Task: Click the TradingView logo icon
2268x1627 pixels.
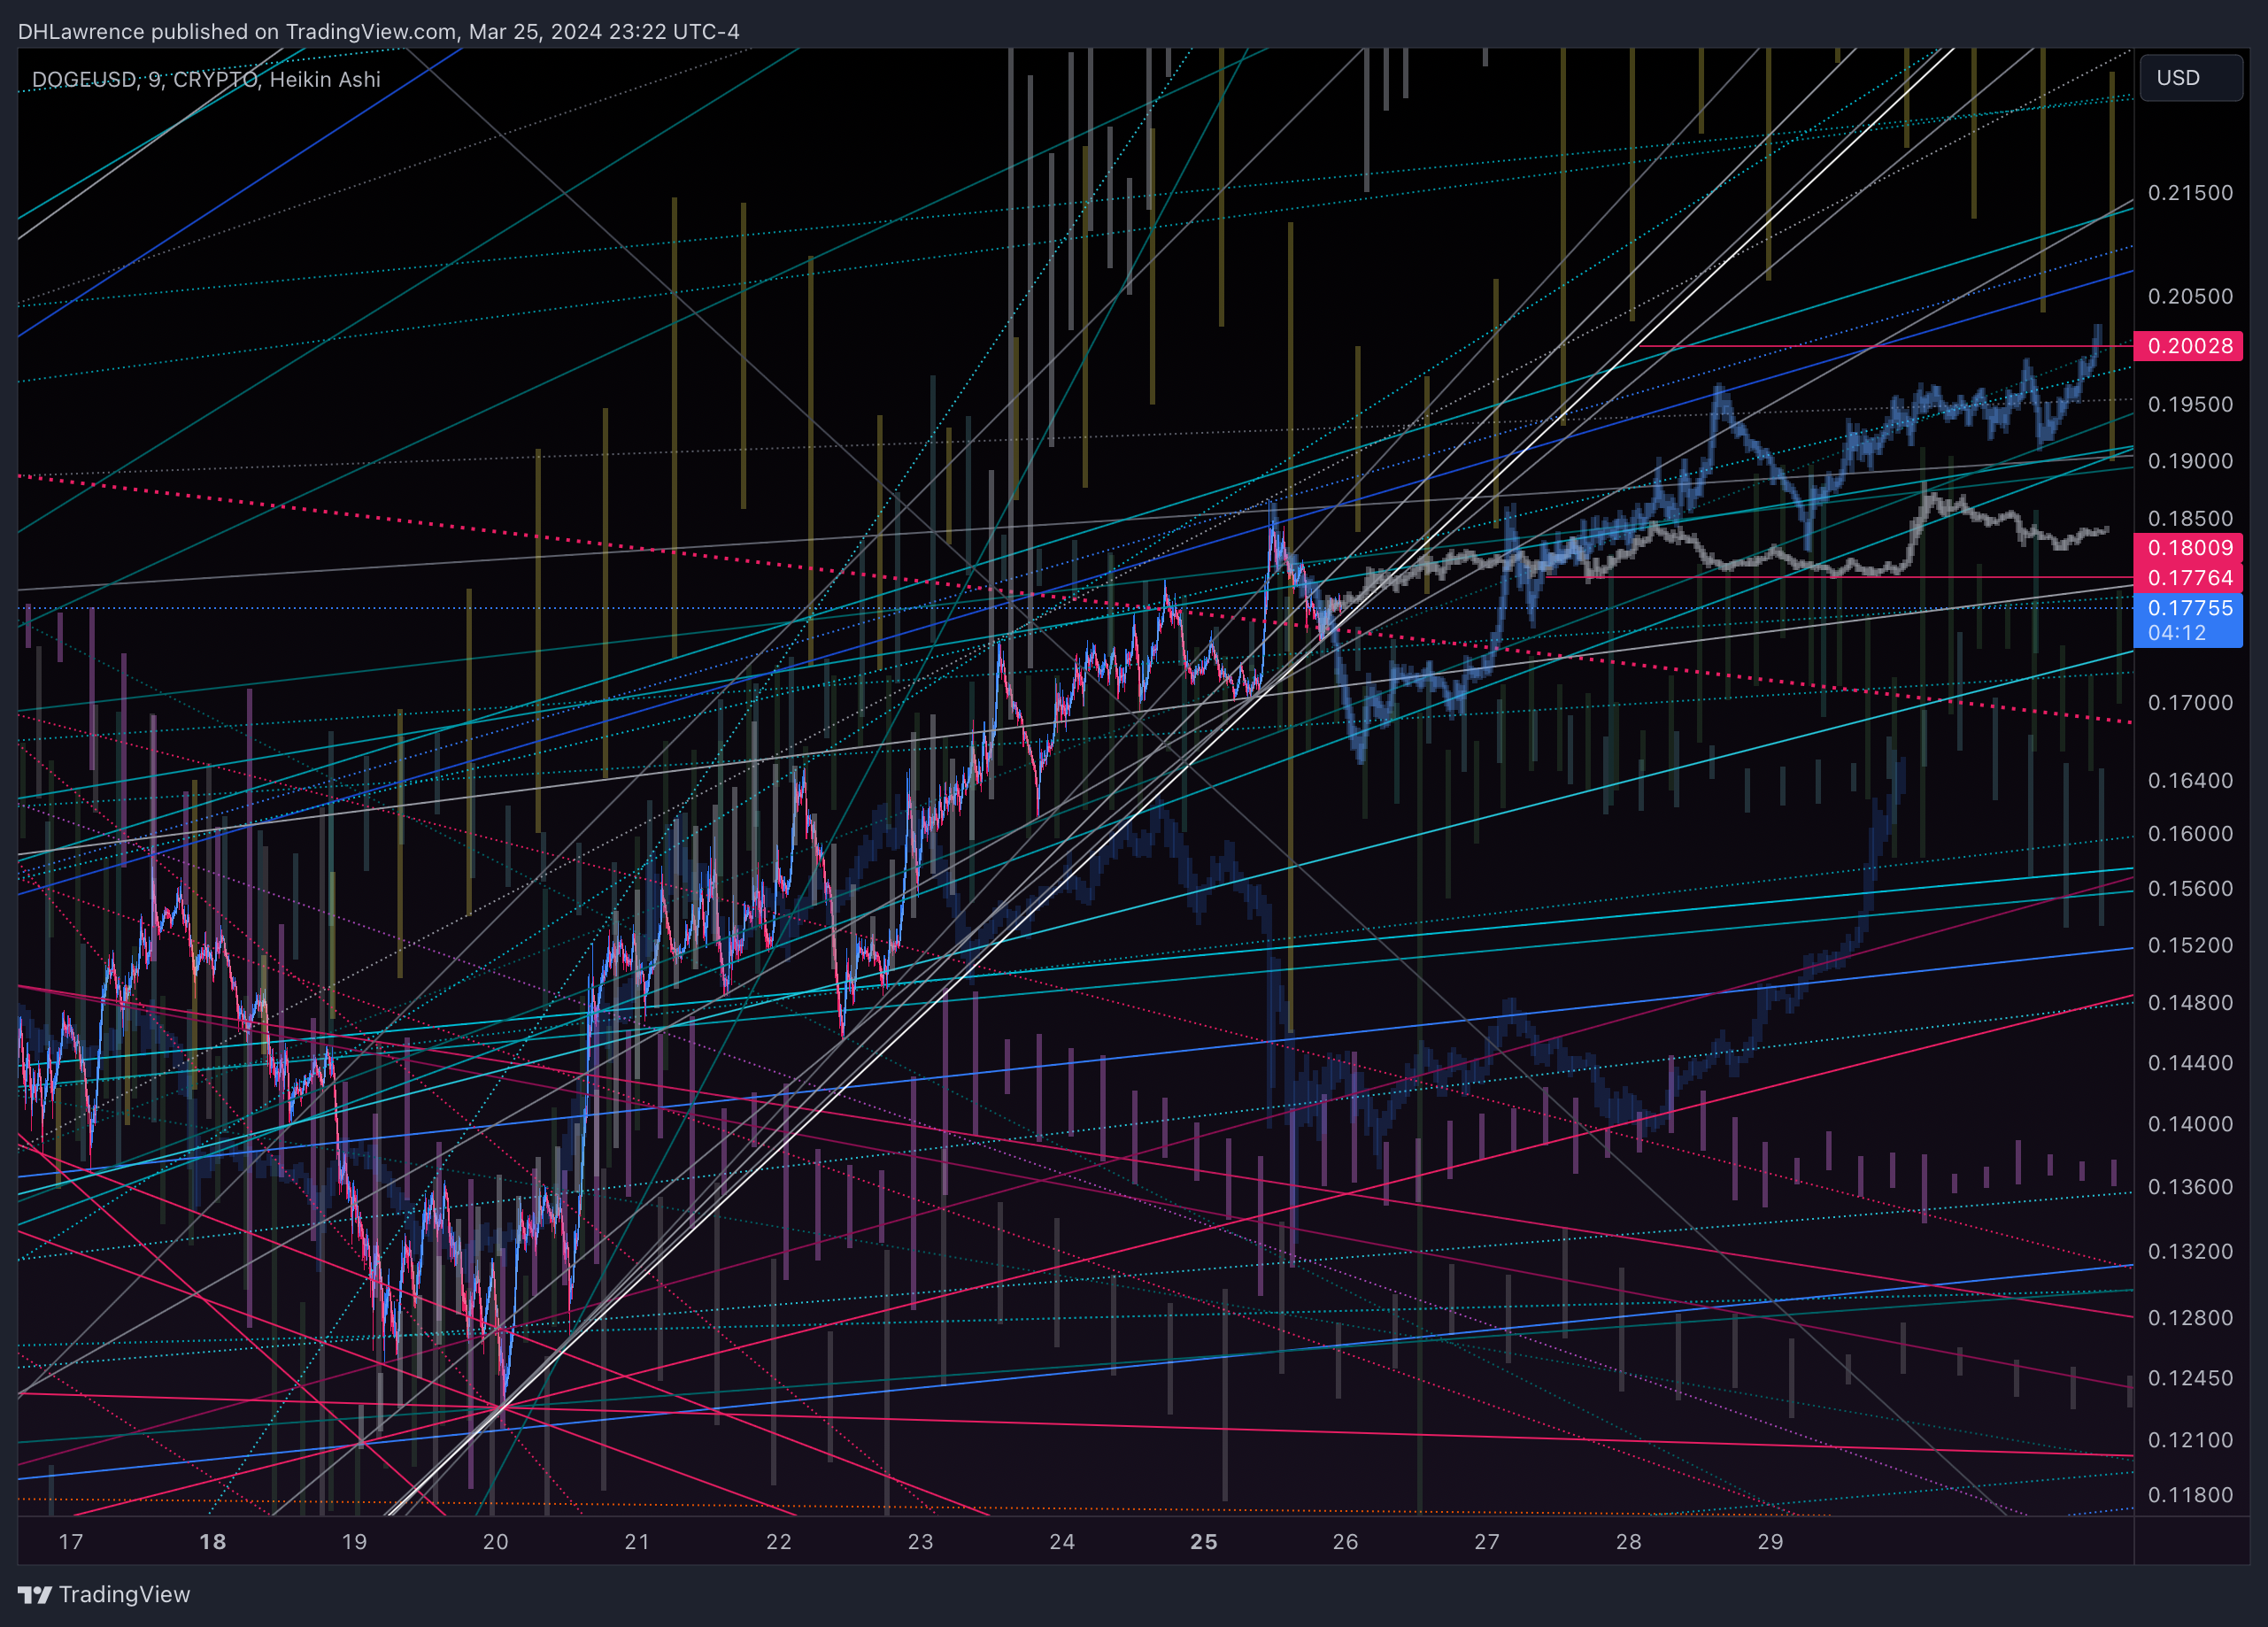Action: [35, 1594]
